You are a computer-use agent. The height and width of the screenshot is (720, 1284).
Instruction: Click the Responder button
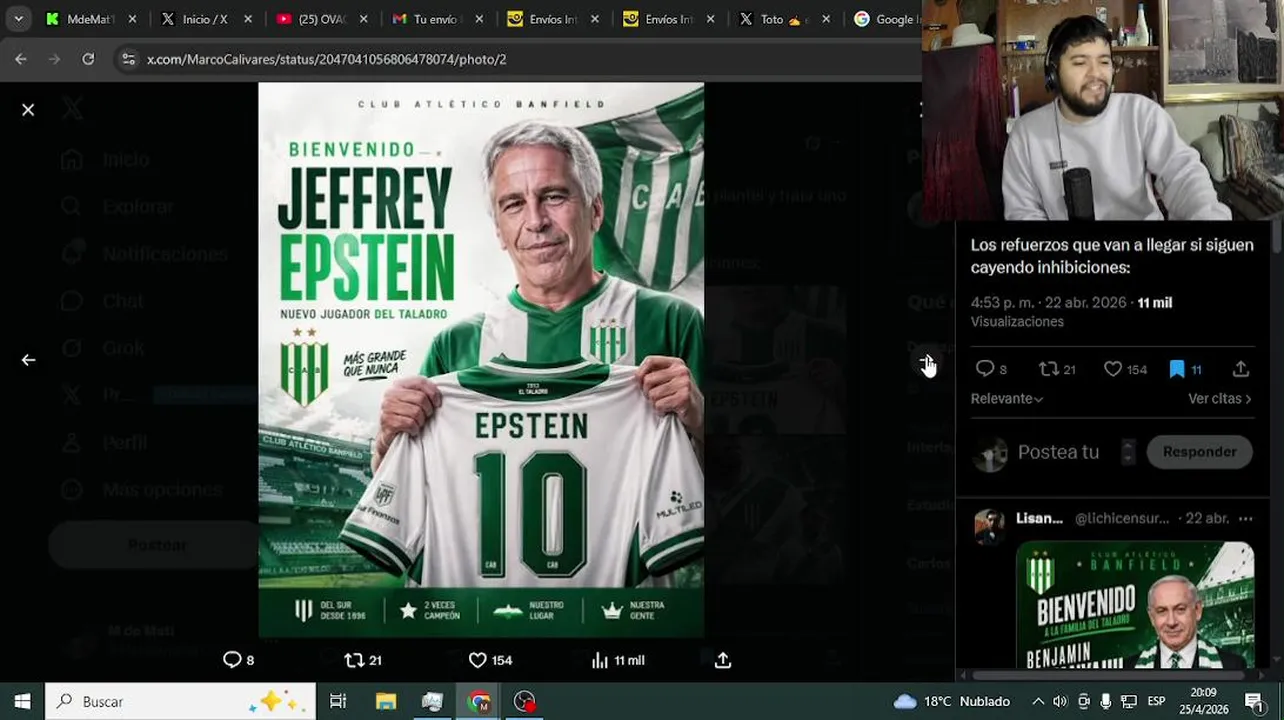point(1199,452)
